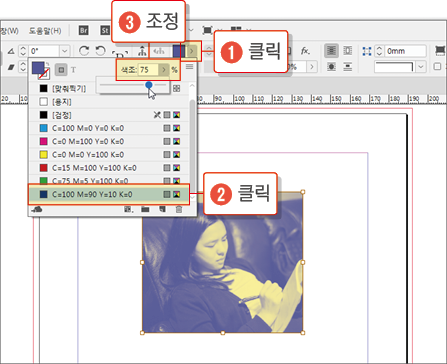The height and width of the screenshot is (364, 447).
Task: Select the fill color box in swatches panel
Action: click(x=38, y=68)
